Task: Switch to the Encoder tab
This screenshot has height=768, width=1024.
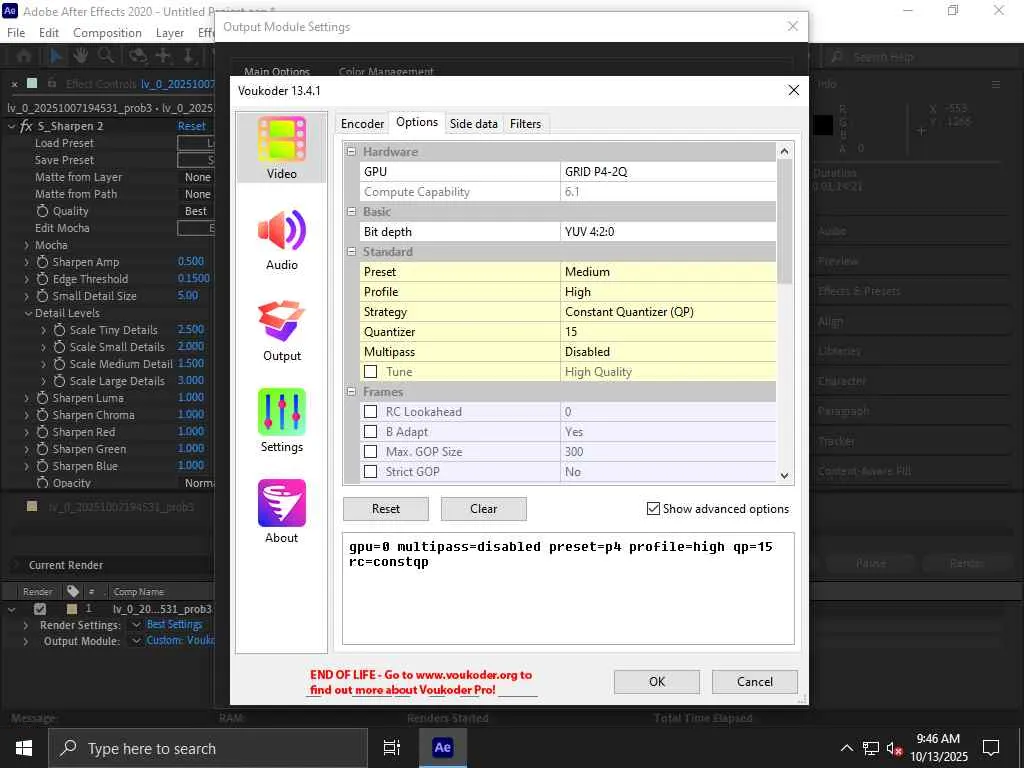Action: click(x=362, y=123)
